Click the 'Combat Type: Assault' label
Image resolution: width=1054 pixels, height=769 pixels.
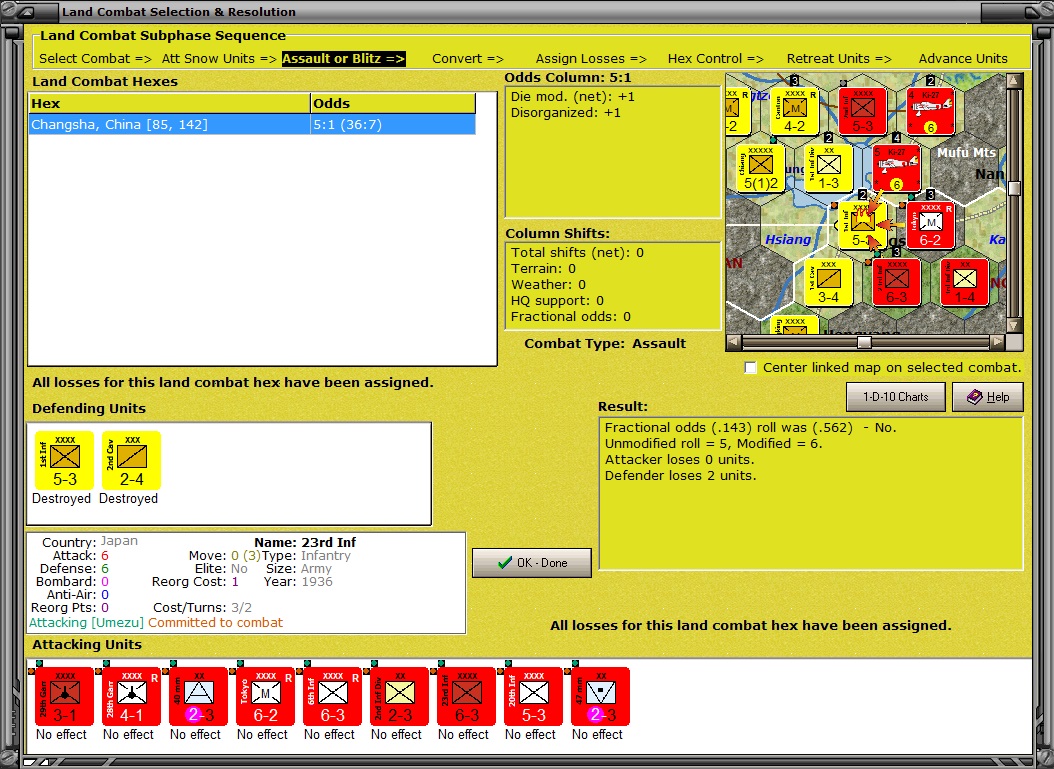coord(605,343)
